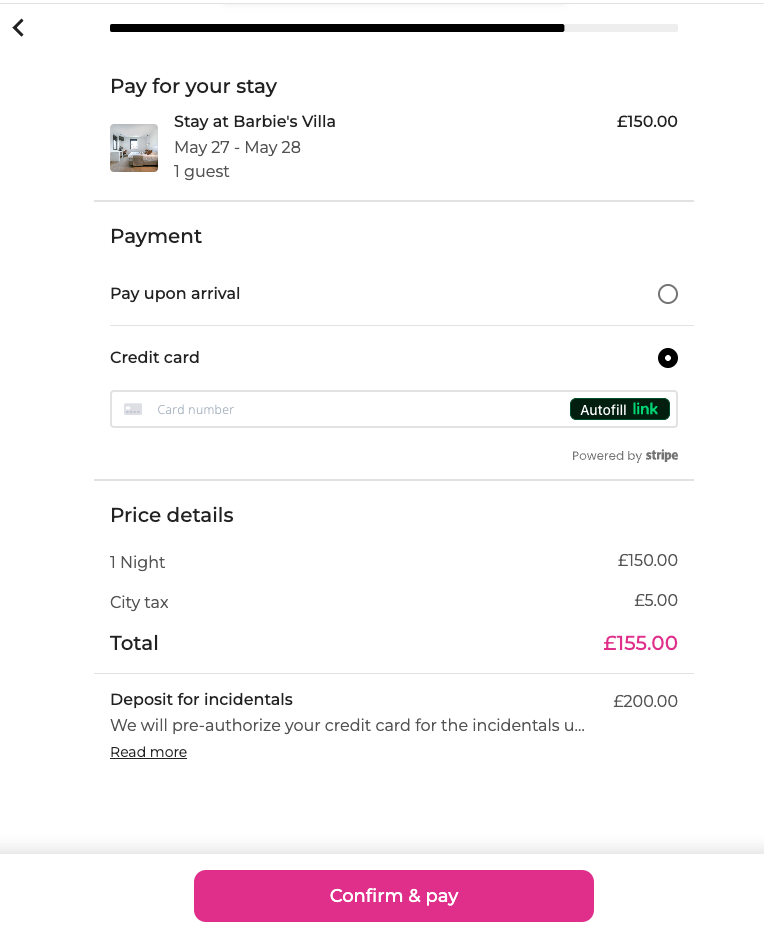Select the Pay upon arrival radio button
This screenshot has height=936, width=764.
tap(668, 294)
